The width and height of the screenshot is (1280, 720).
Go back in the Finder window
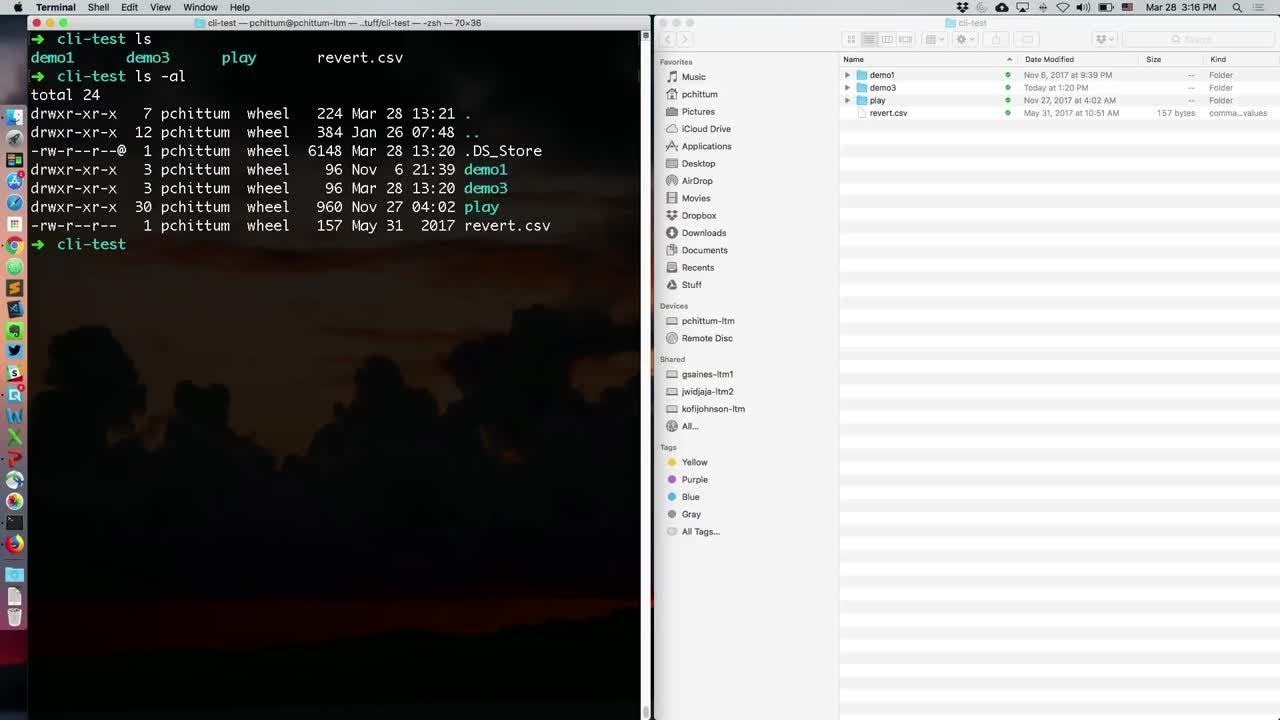coord(668,39)
